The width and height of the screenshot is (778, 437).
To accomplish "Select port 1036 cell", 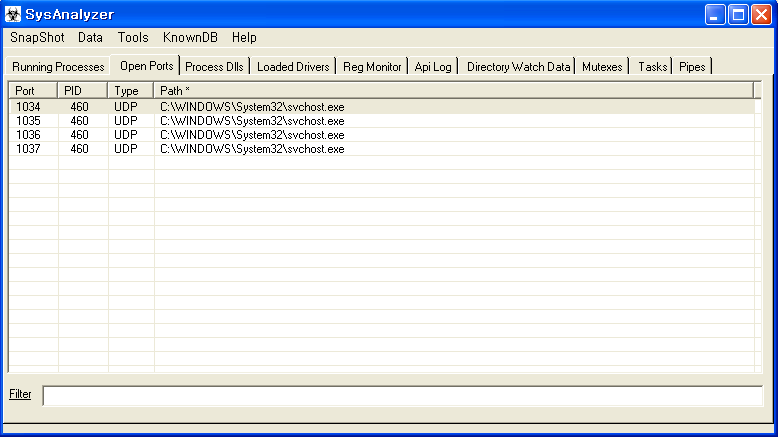I will [x=28, y=135].
